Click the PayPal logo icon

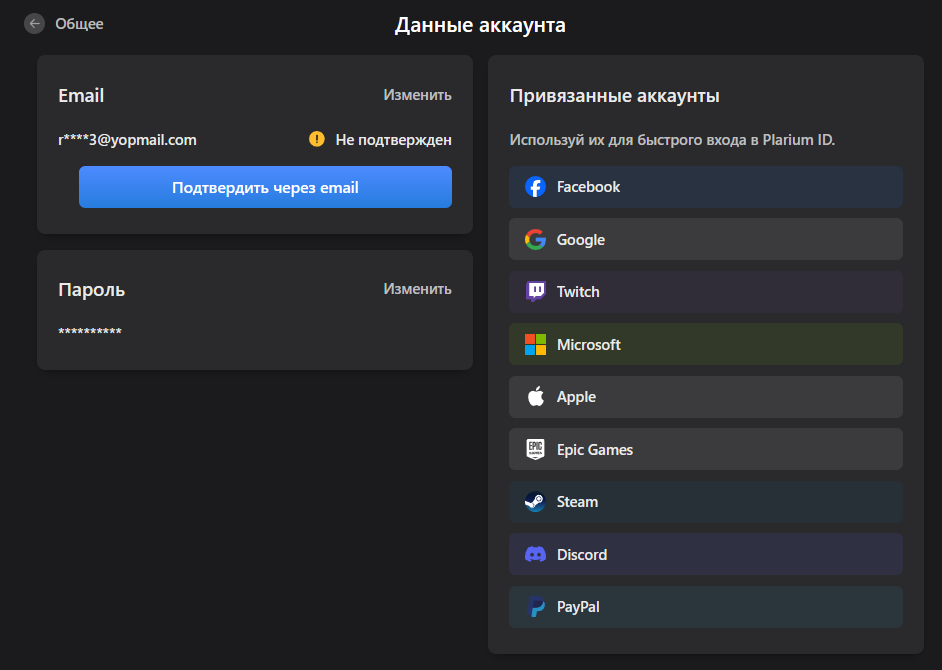535,607
